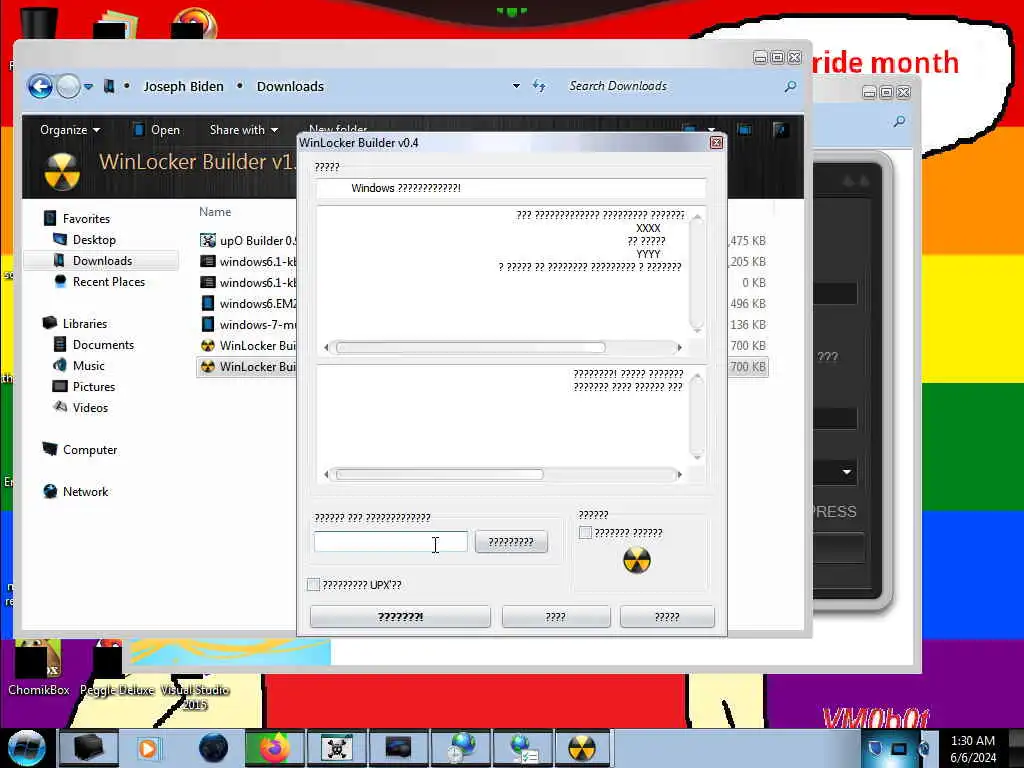The width and height of the screenshot is (1024, 768).
Task: Select the highlighted WinLocker Builder file
Action: coord(248,366)
